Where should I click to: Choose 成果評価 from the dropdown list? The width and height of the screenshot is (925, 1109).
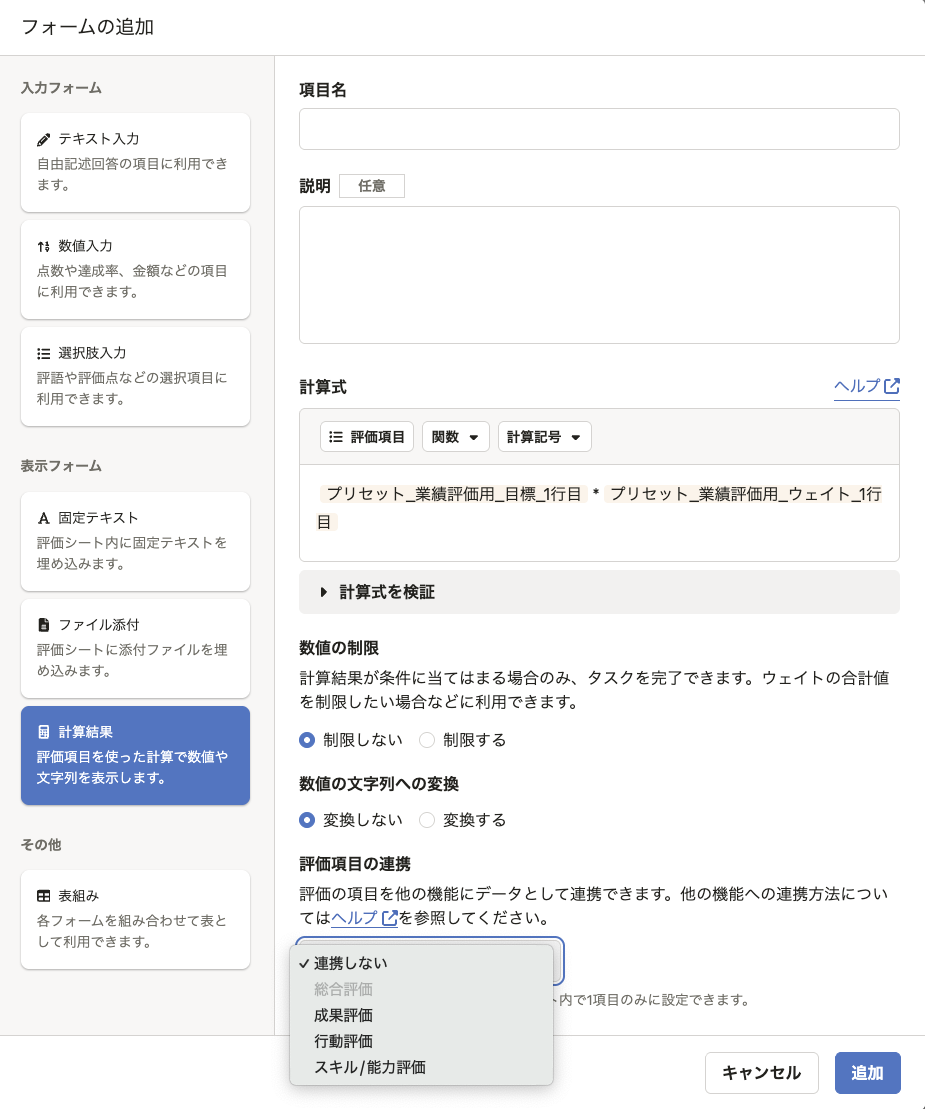pyautogui.click(x=343, y=1015)
